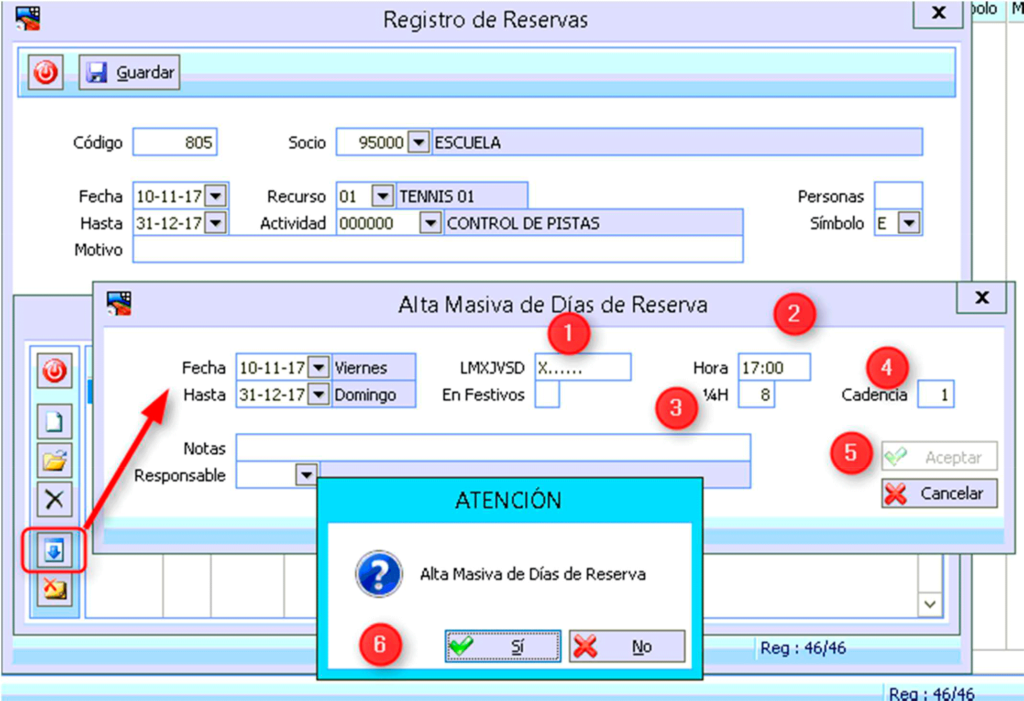This screenshot has height=701, width=1024.
Task: Close the Alta Masiva dialog window
Action: [x=982, y=298]
